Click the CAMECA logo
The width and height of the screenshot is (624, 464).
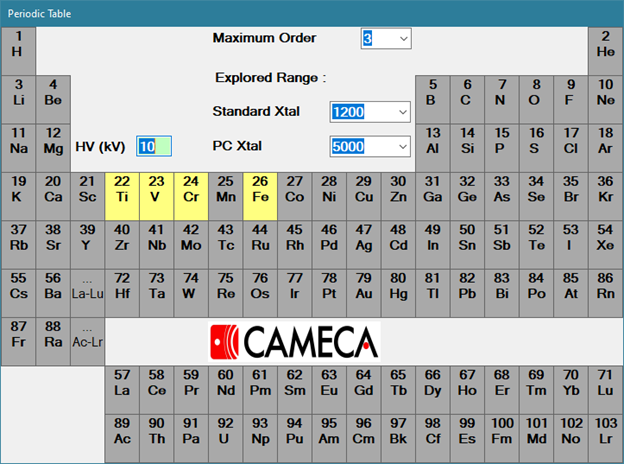[294, 342]
